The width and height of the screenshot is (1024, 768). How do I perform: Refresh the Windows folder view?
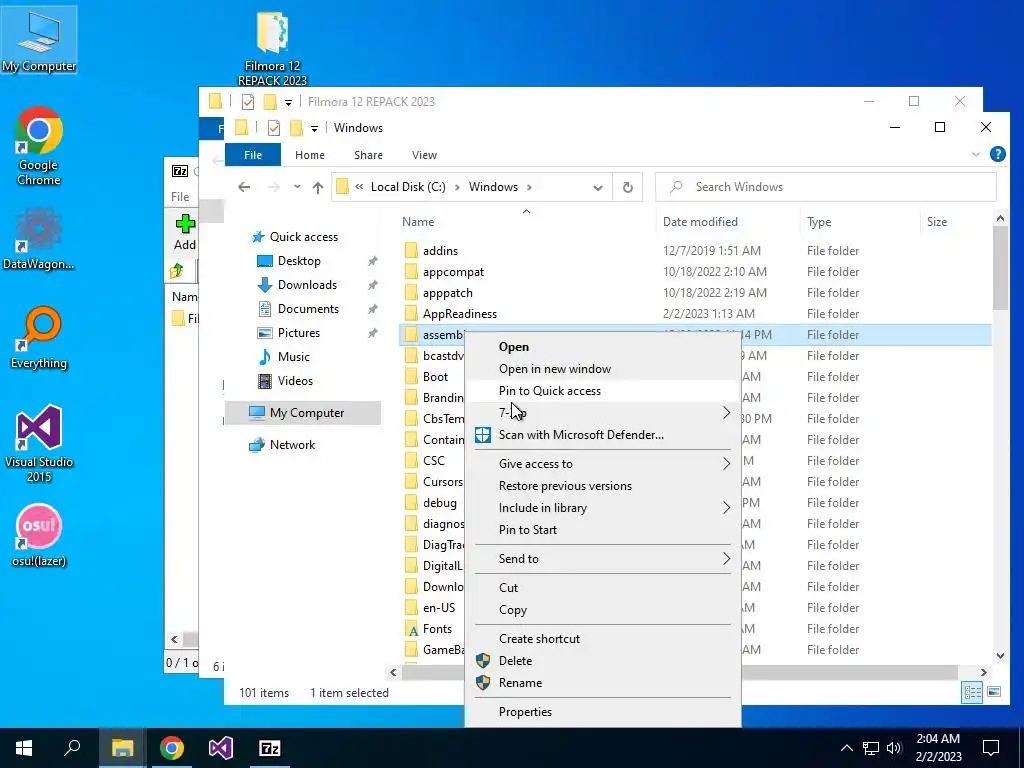(628, 187)
